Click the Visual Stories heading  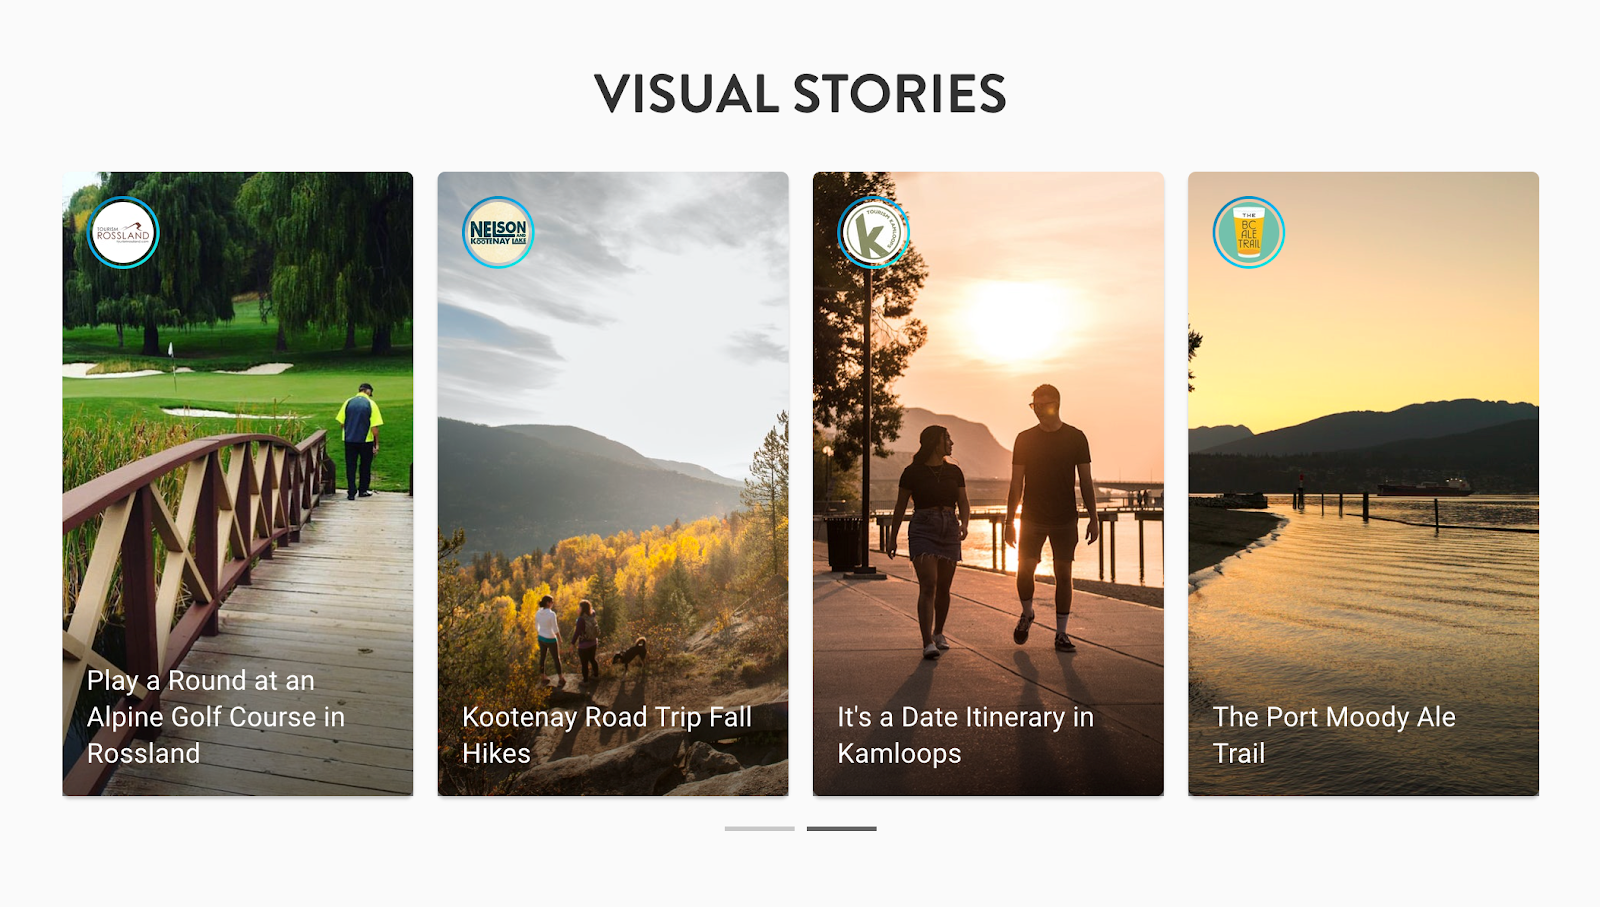tap(800, 95)
